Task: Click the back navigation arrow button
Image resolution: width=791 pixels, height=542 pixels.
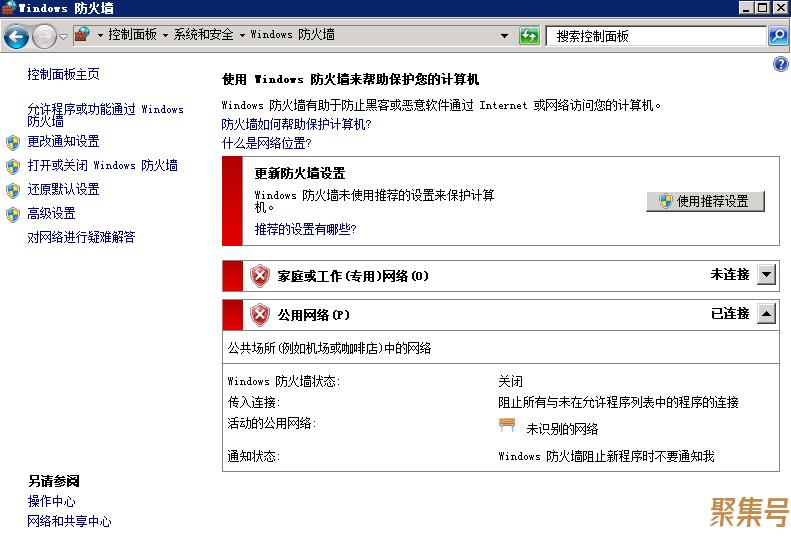Action: pyautogui.click(x=16, y=37)
